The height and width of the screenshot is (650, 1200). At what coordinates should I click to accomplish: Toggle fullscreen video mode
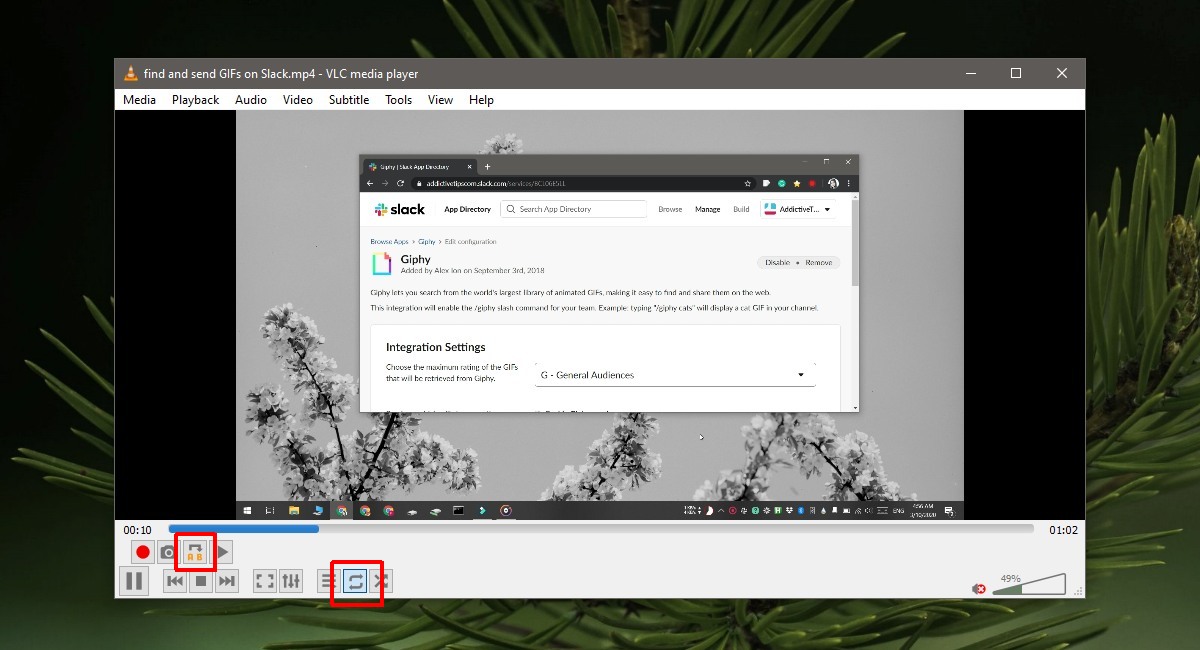tap(265, 581)
